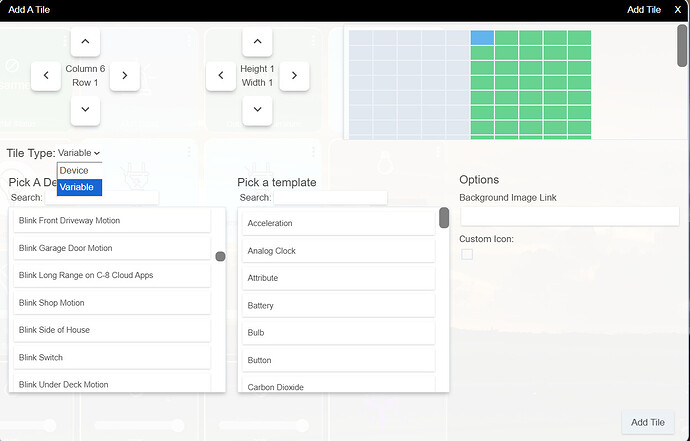Open the Tile Type dropdown
This screenshot has height=441, width=690.
coord(79,153)
